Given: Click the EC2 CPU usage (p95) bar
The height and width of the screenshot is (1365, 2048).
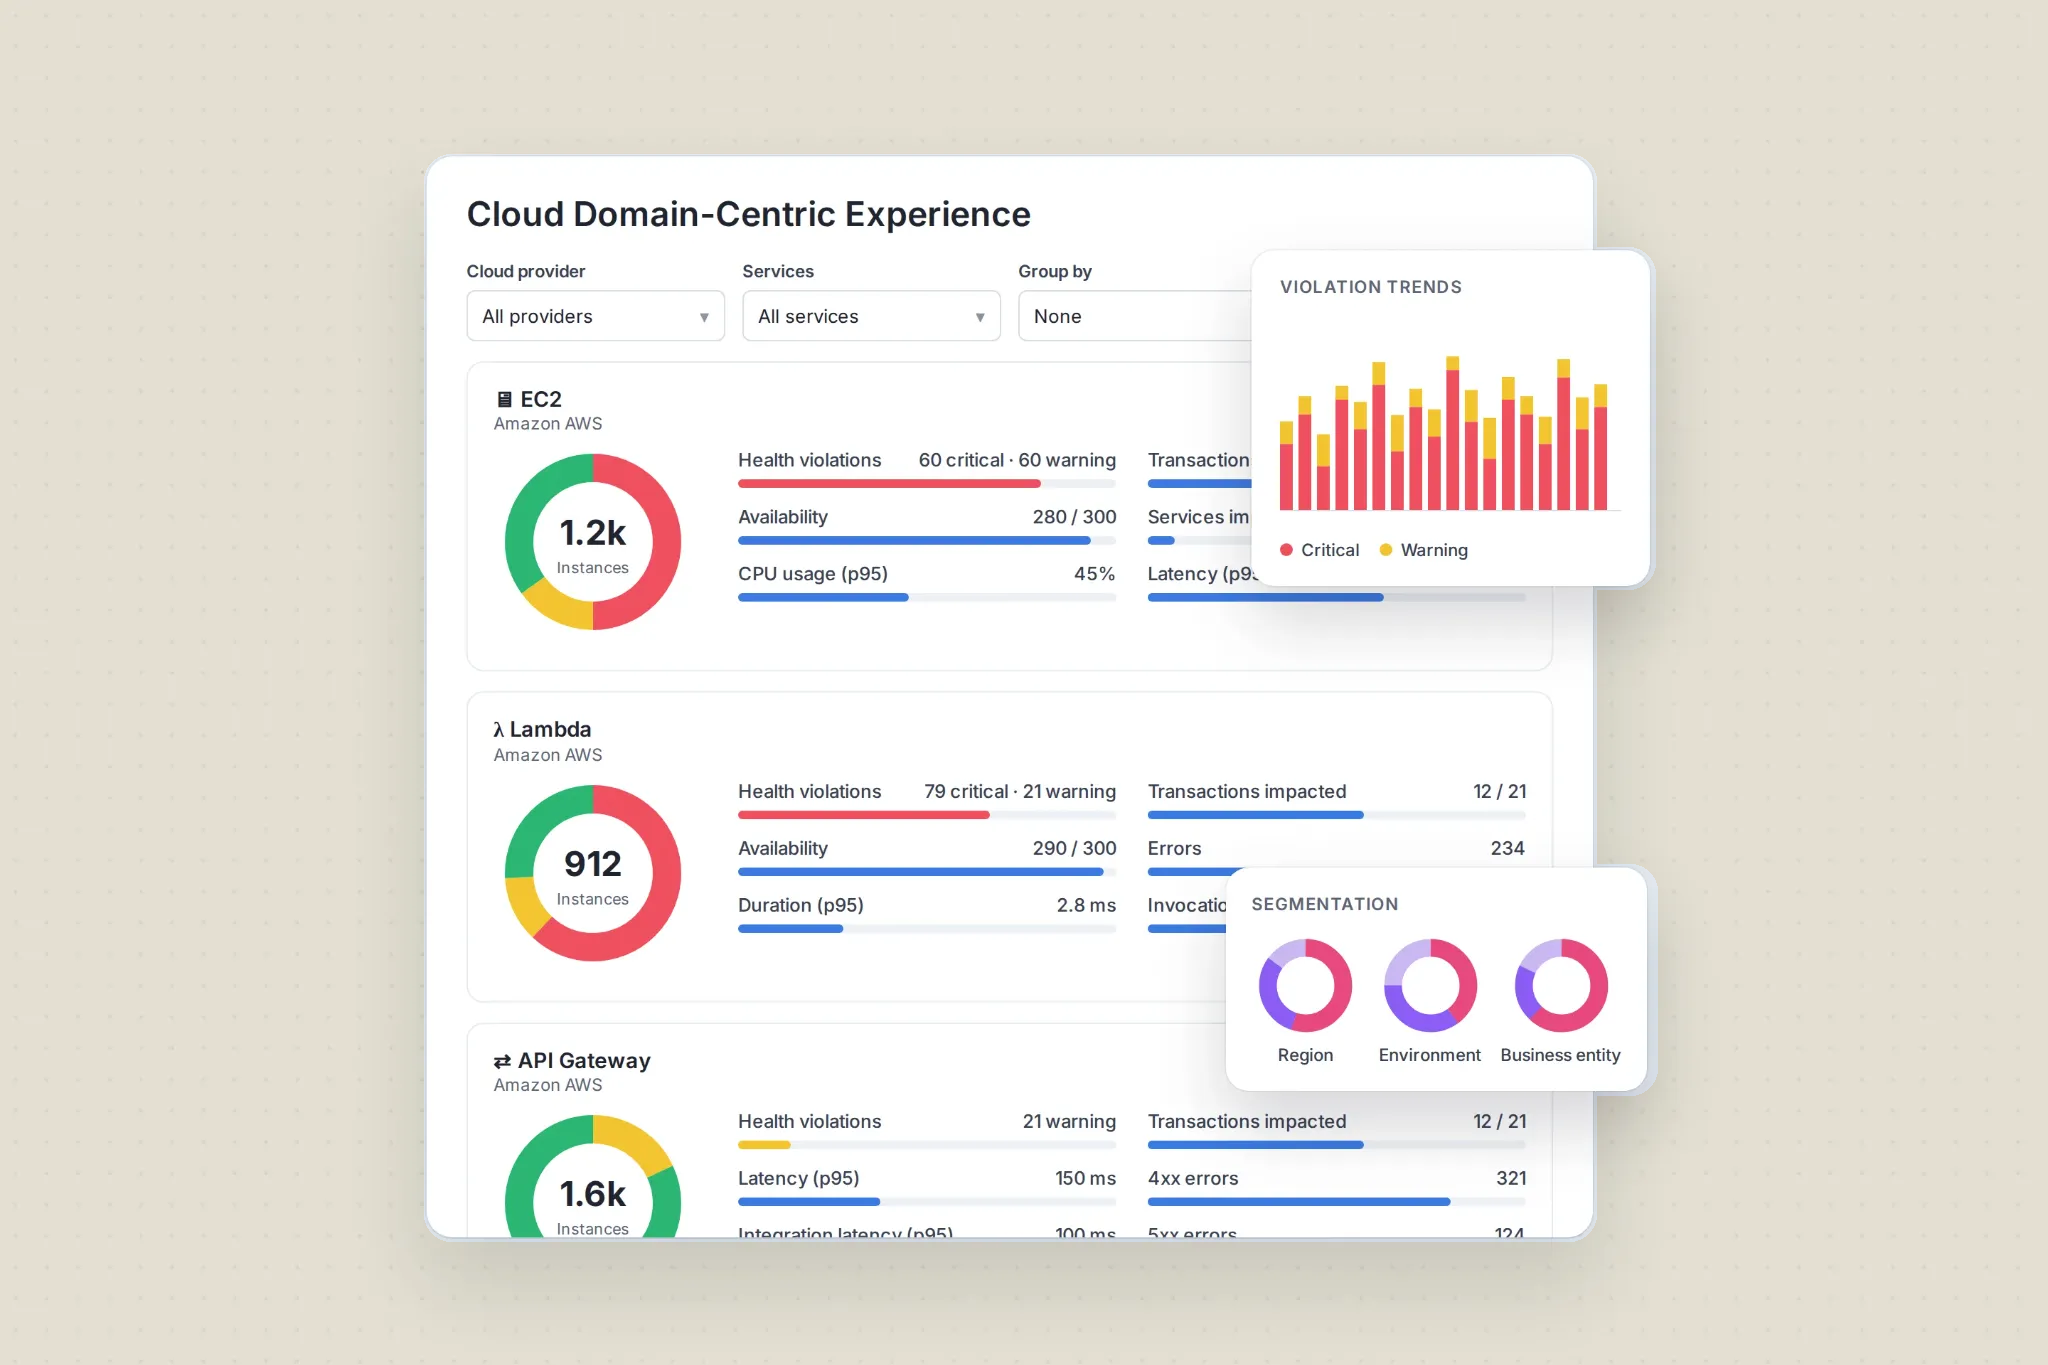Looking at the screenshot, I should (x=927, y=598).
